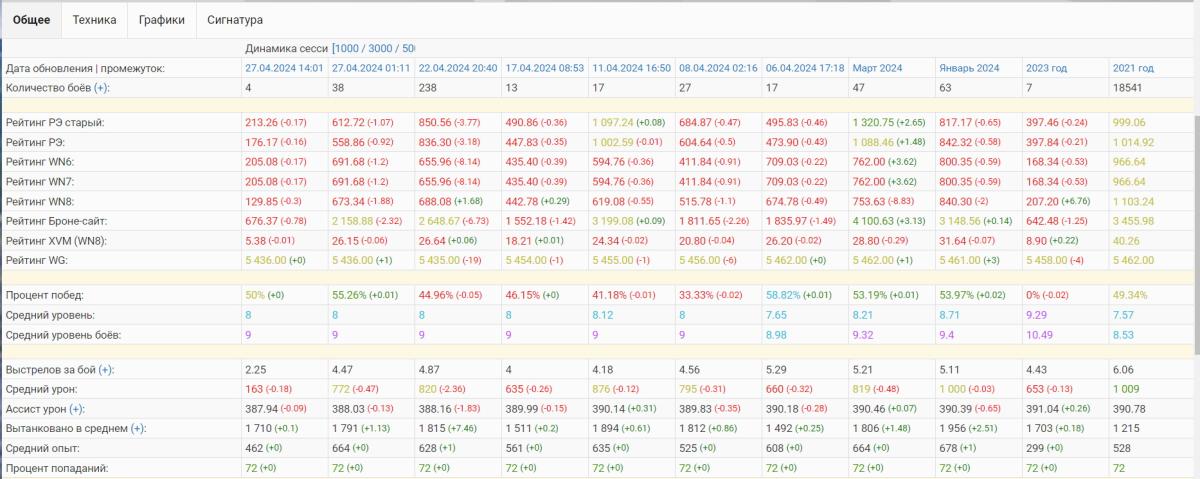Viewport: 1200px width, 479px height.
Task: Open the 11.04.2024 16:50 update column link
Action: coord(631,68)
